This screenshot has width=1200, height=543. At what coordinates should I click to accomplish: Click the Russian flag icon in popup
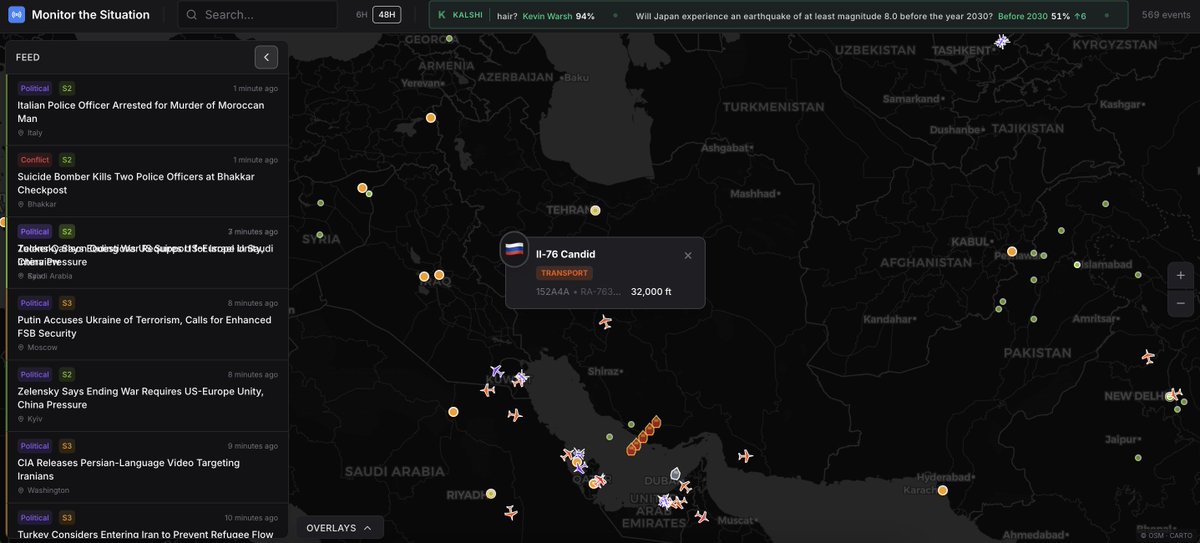tap(514, 249)
